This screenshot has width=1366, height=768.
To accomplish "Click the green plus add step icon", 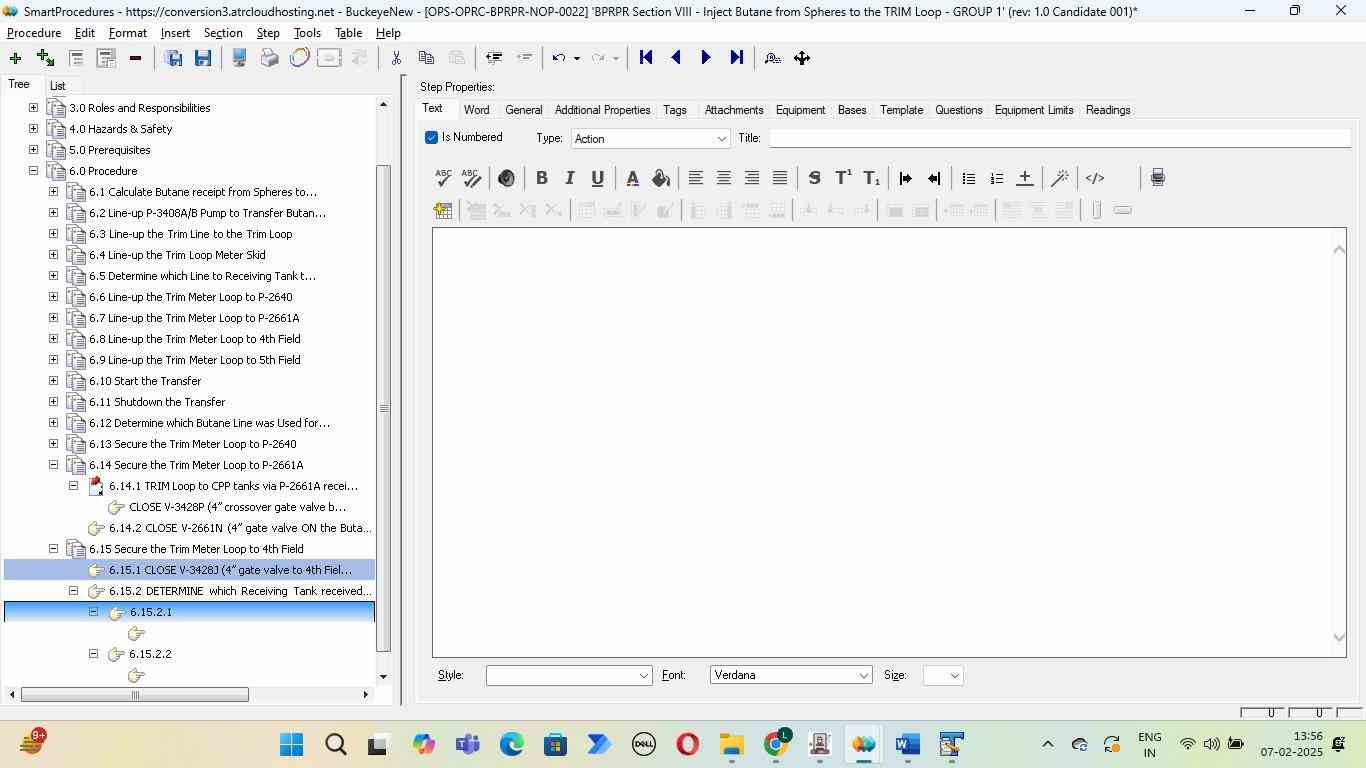I will pyautogui.click(x=15, y=58).
